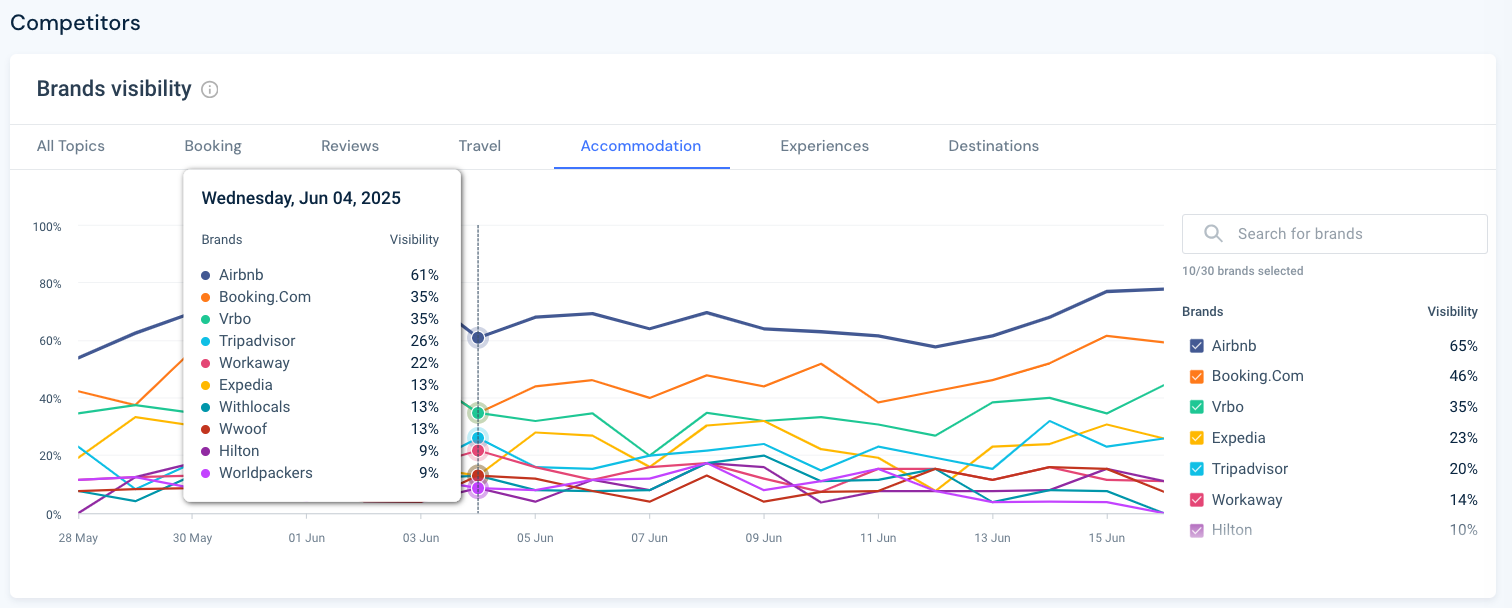Click the 10/30 brands selected text
This screenshot has width=1512, height=608.
[x=1243, y=271]
